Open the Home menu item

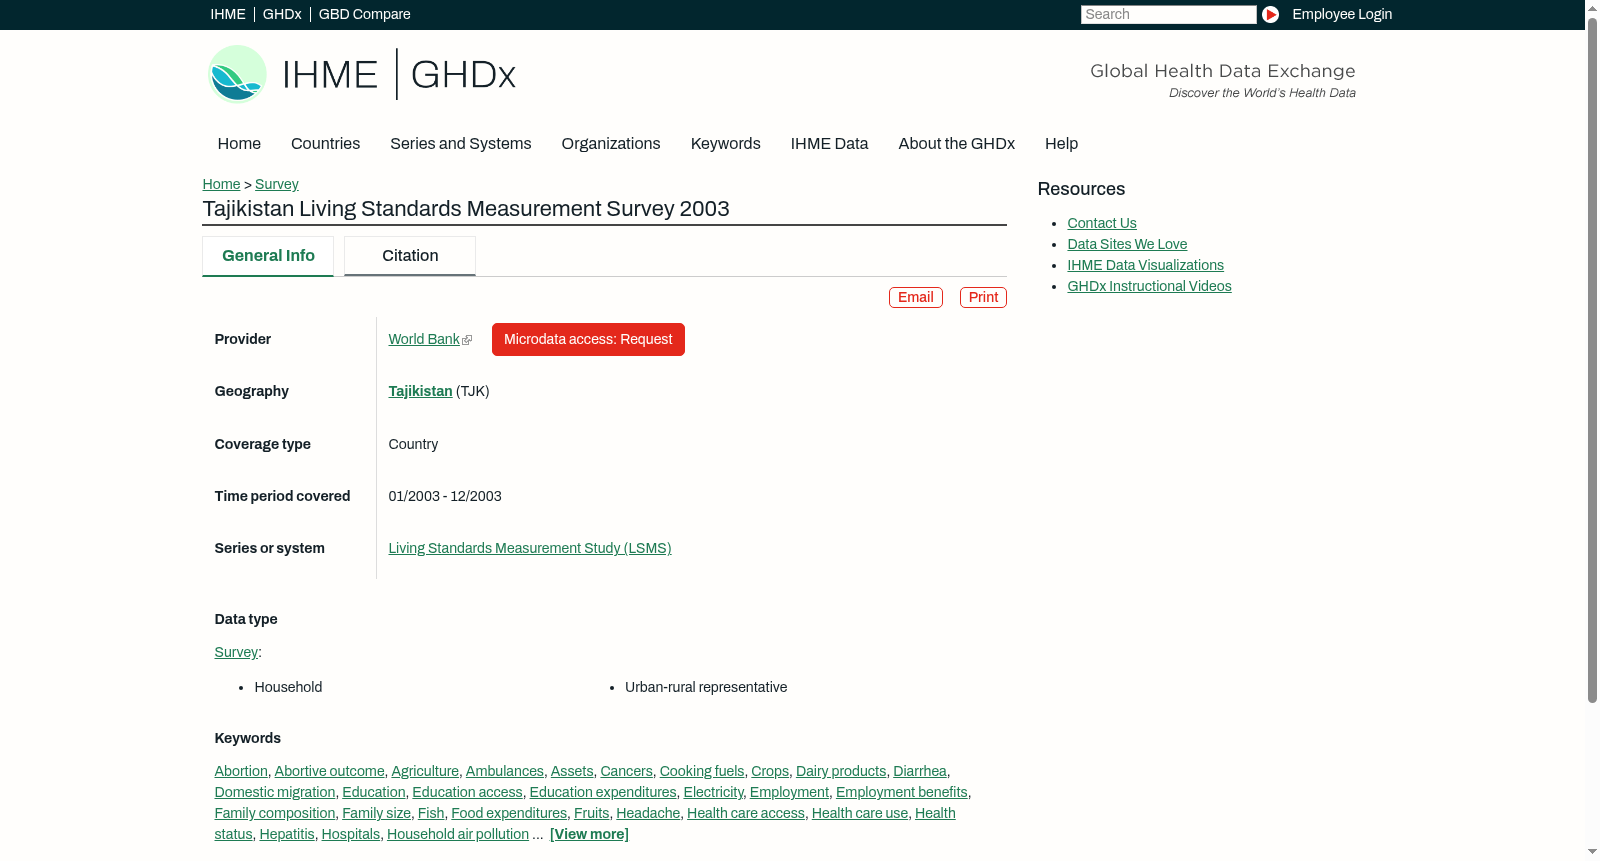(239, 144)
